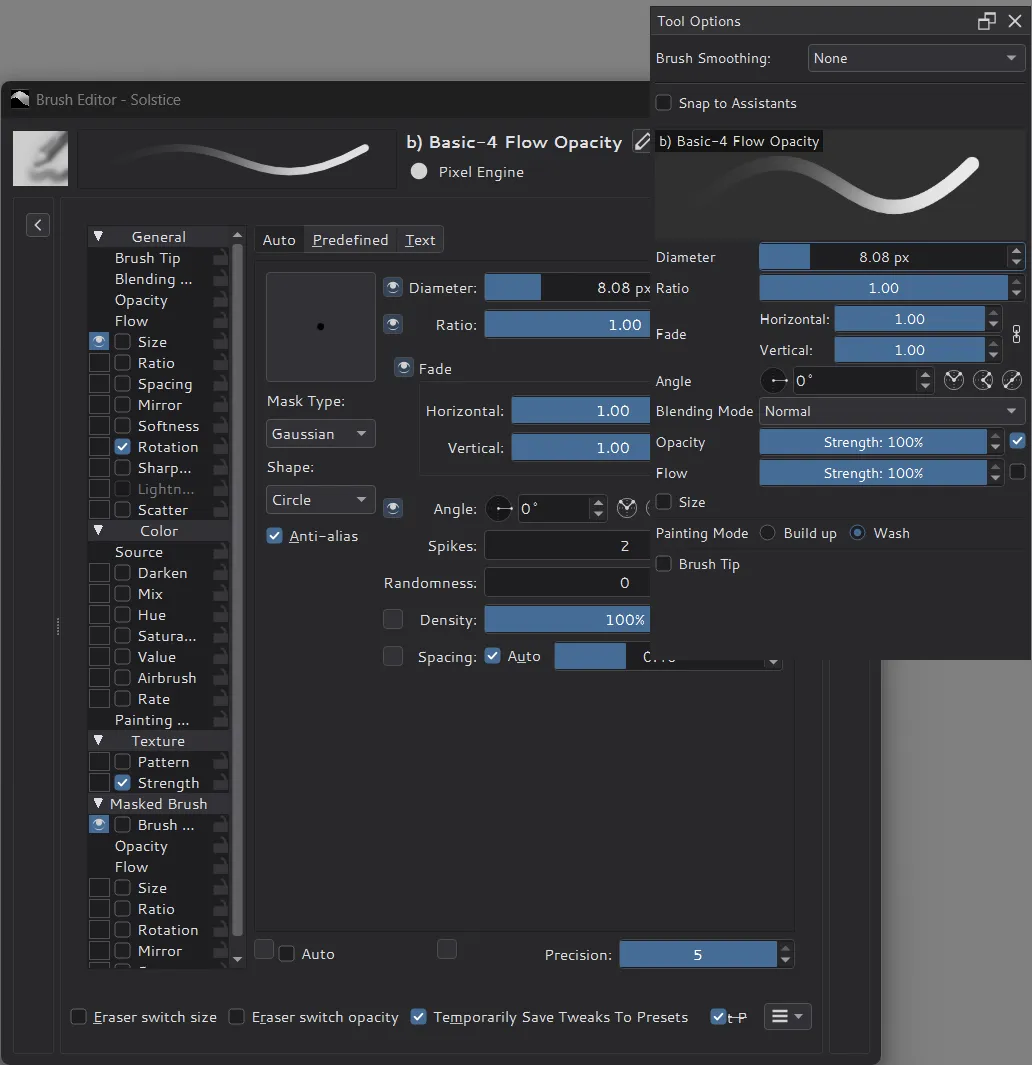
Task: Click the rename brush pencil icon
Action: [641, 141]
